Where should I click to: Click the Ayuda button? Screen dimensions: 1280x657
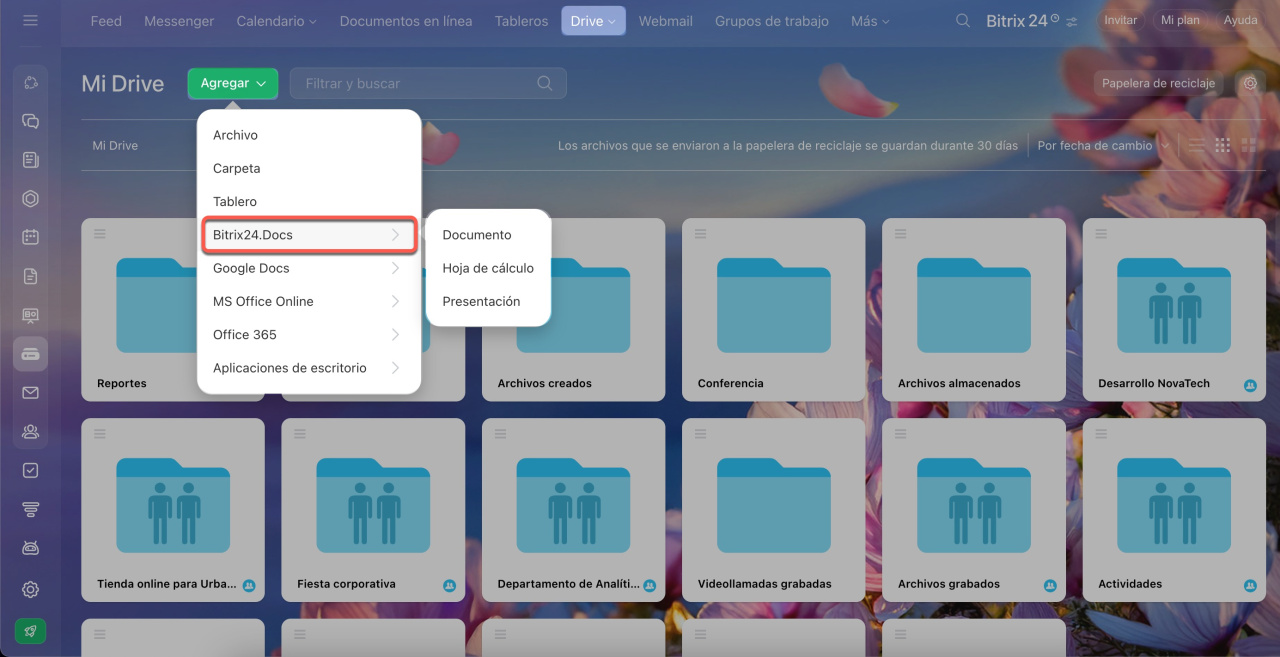click(x=1240, y=20)
